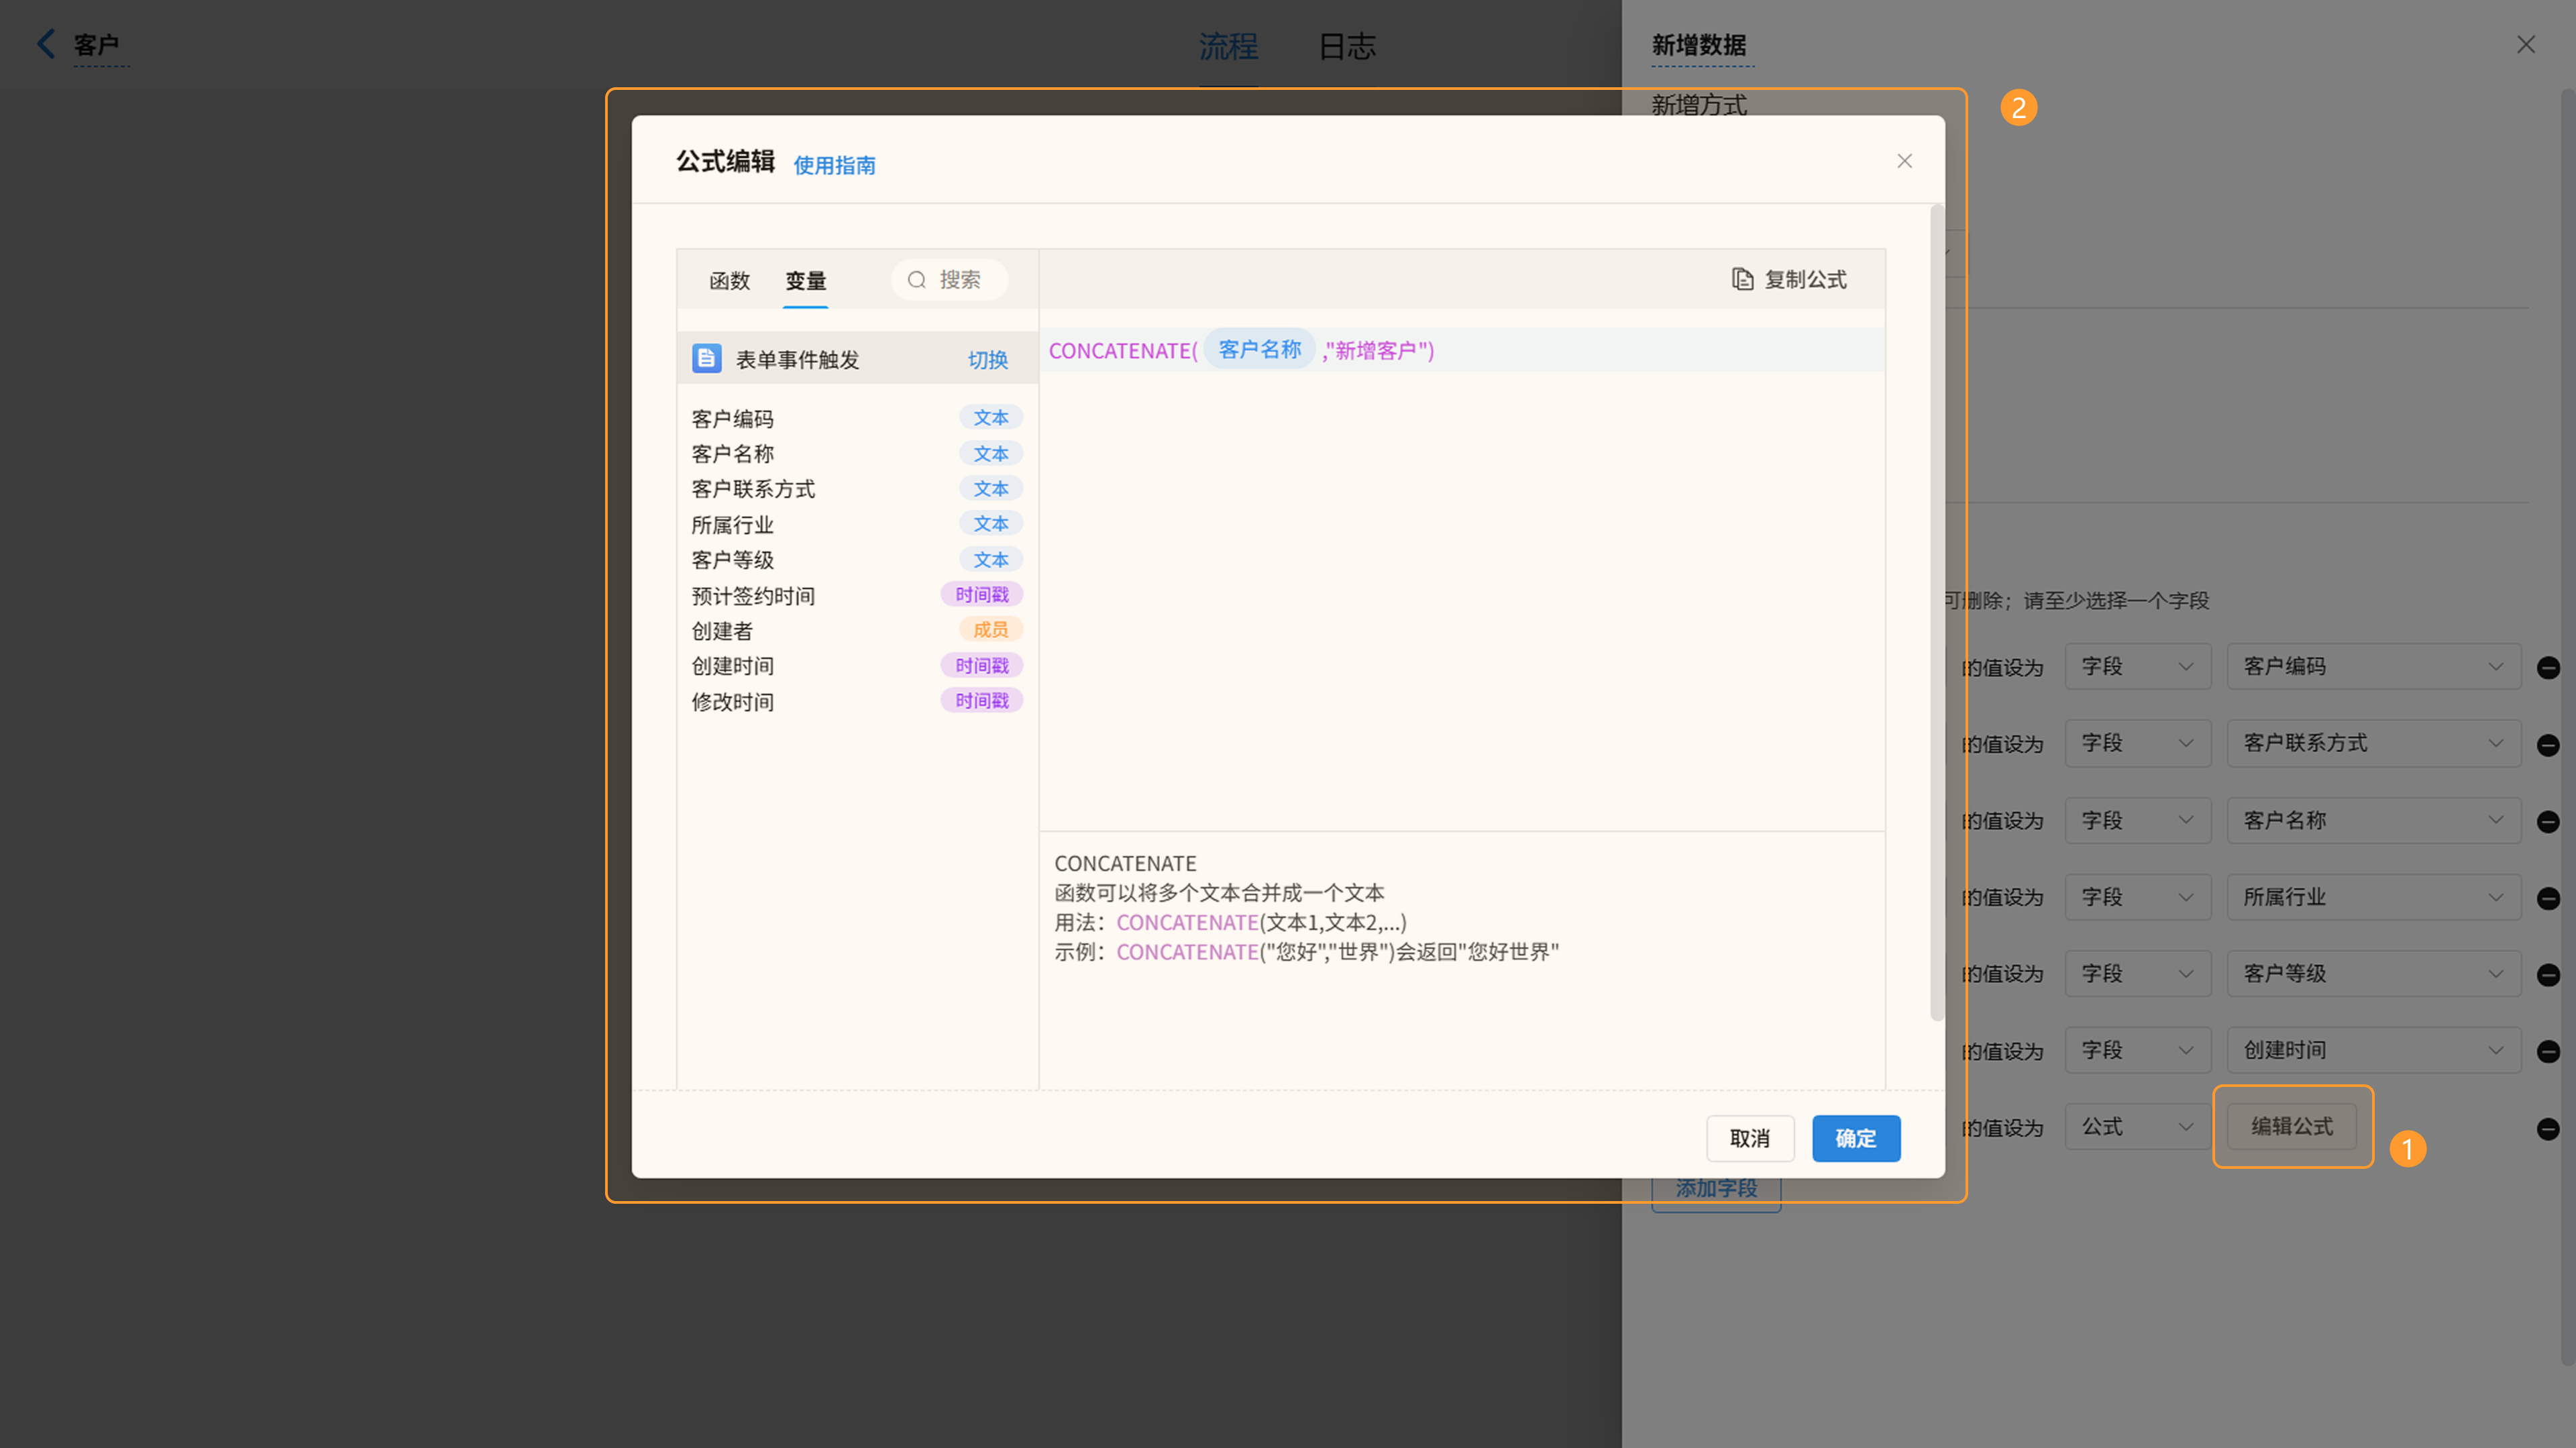Open the 流程 tab
The image size is (2576, 1448).
pyautogui.click(x=1228, y=46)
